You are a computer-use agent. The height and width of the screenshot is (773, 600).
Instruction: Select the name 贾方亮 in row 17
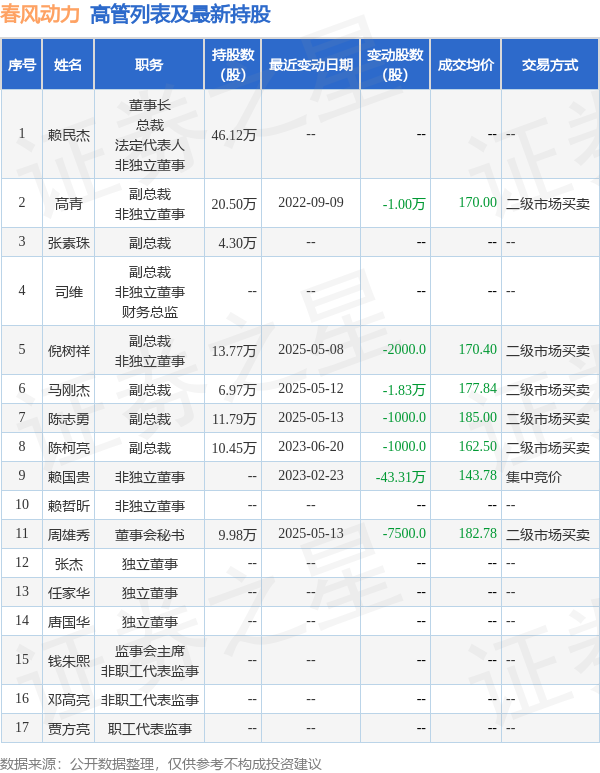69,729
